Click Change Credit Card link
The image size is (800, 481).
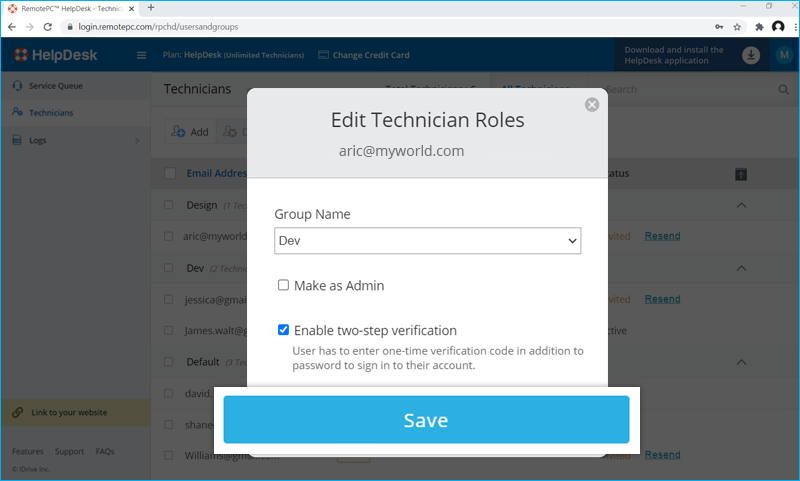tap(364, 55)
